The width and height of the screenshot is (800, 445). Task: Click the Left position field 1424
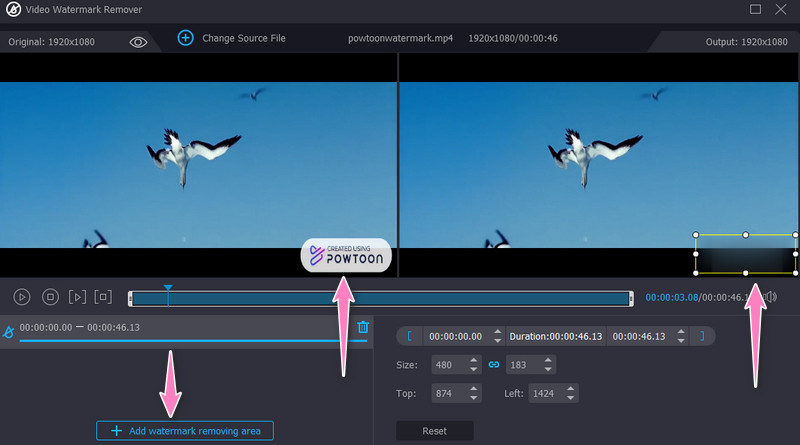[x=546, y=394]
